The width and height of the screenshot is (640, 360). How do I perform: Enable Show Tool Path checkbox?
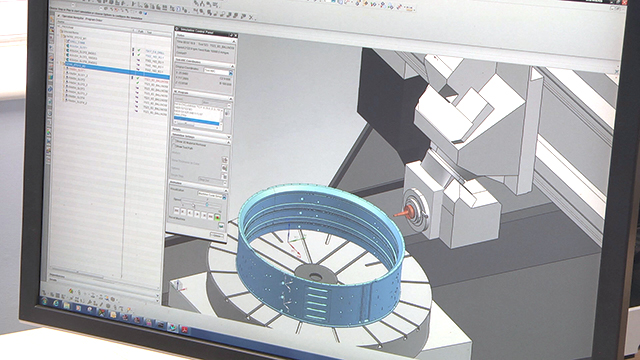174,146
